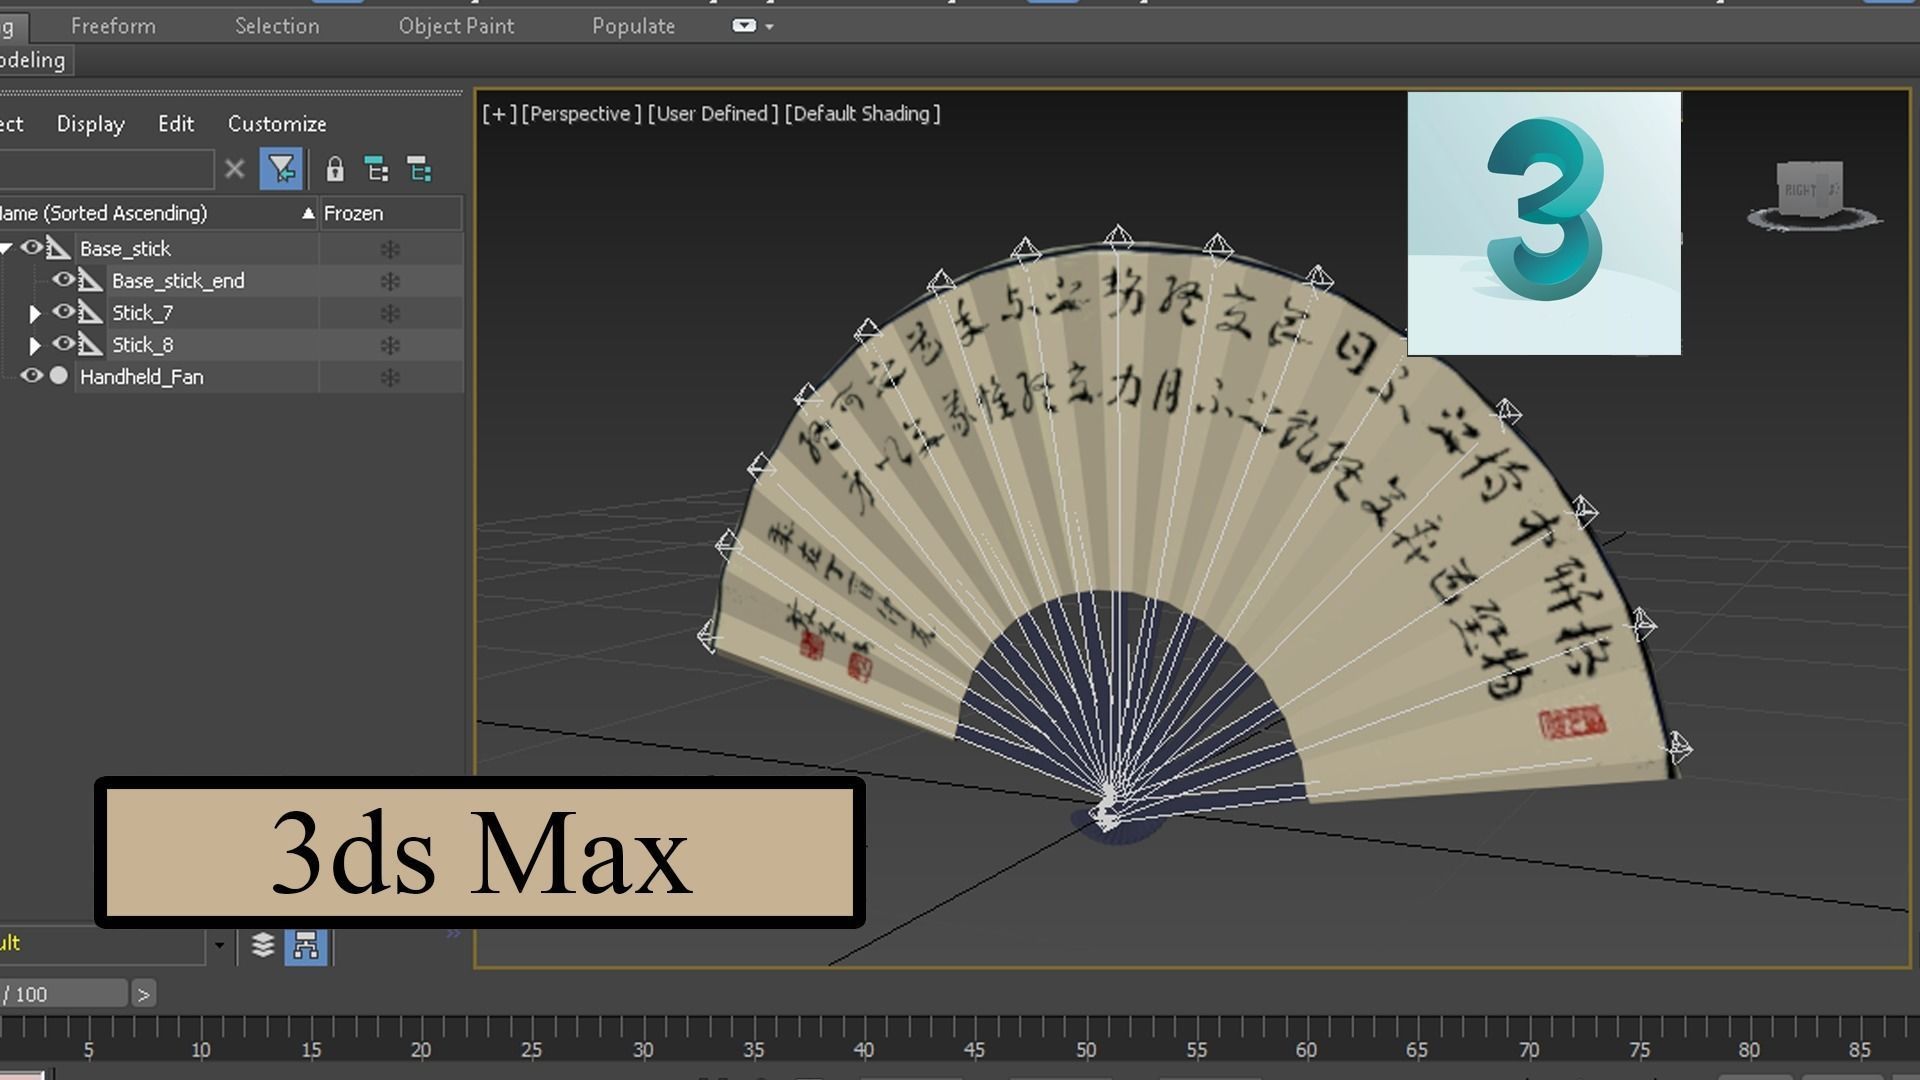
Task: Click the lock selection icon
Action: click(335, 170)
